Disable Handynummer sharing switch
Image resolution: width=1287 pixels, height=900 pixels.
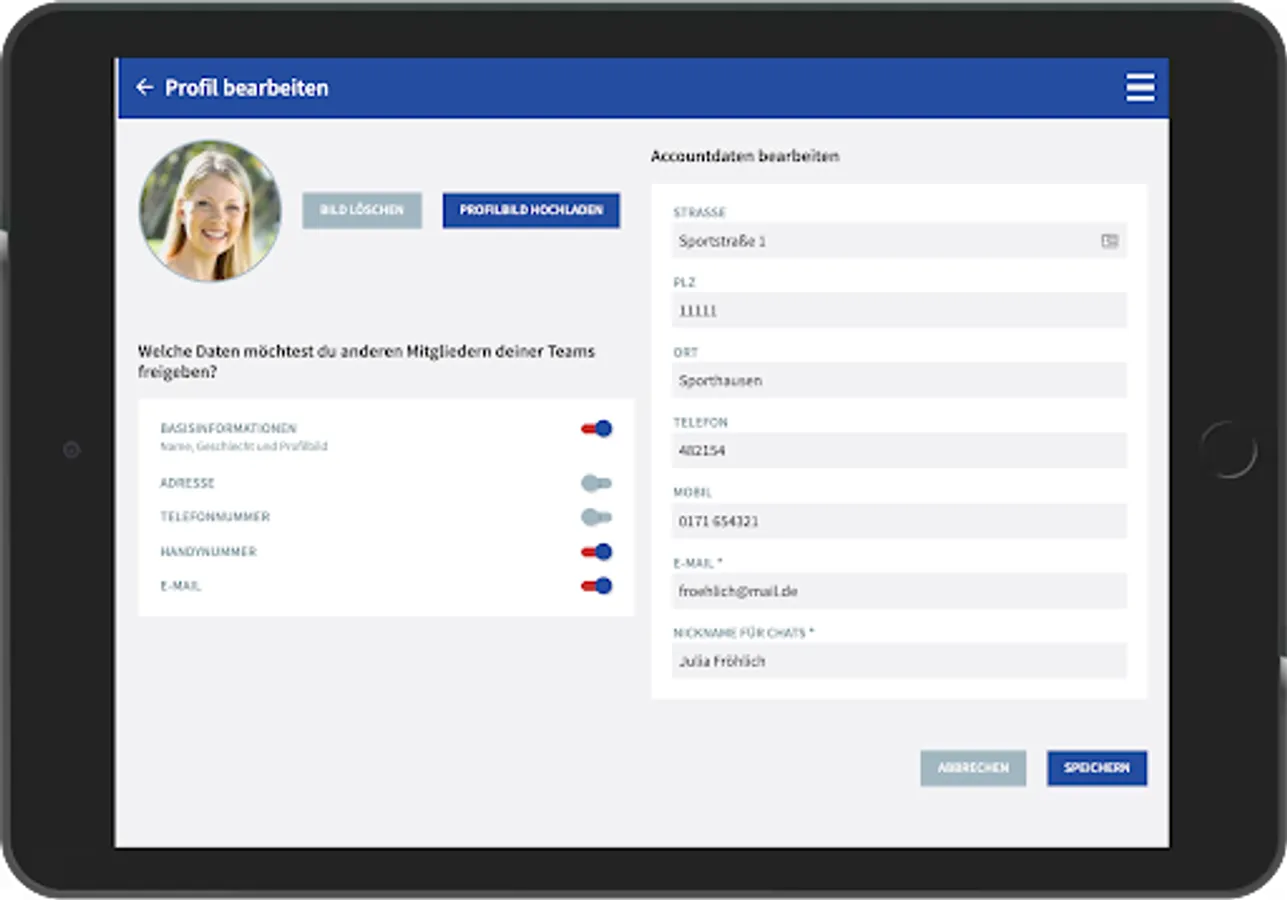tap(597, 552)
